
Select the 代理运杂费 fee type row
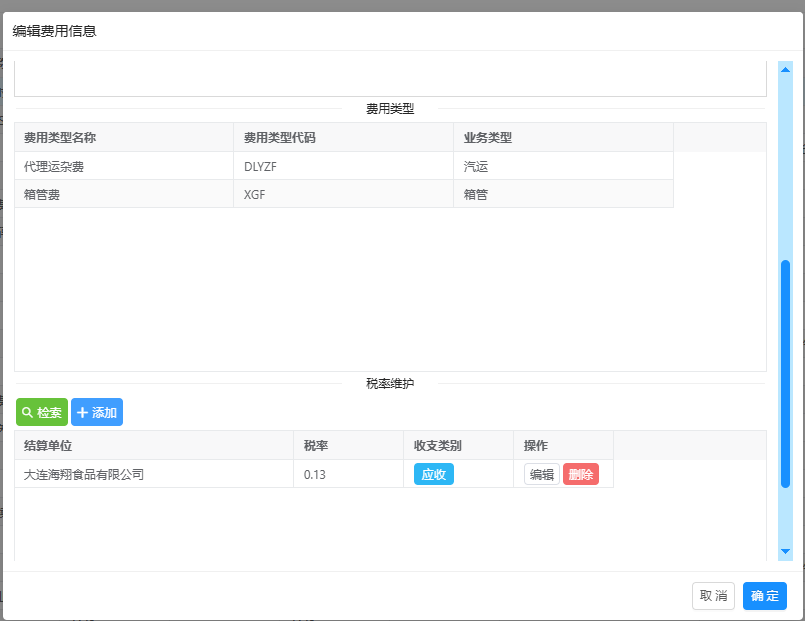pos(124,166)
